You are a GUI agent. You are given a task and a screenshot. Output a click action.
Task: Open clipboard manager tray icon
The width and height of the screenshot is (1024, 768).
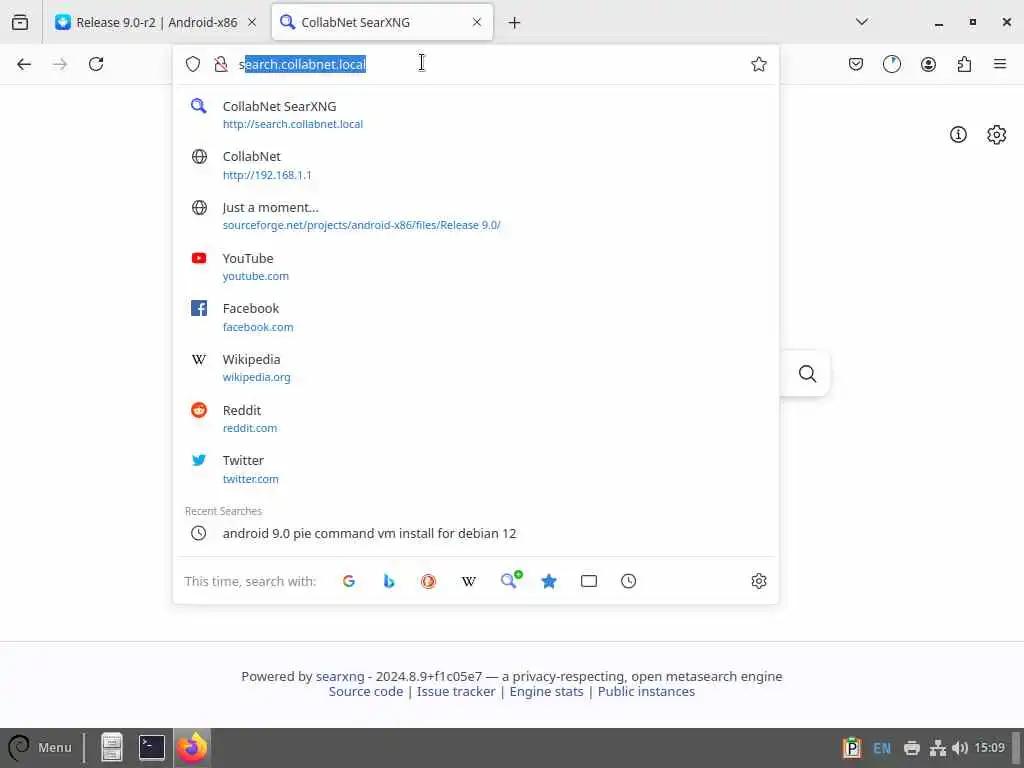[852, 748]
